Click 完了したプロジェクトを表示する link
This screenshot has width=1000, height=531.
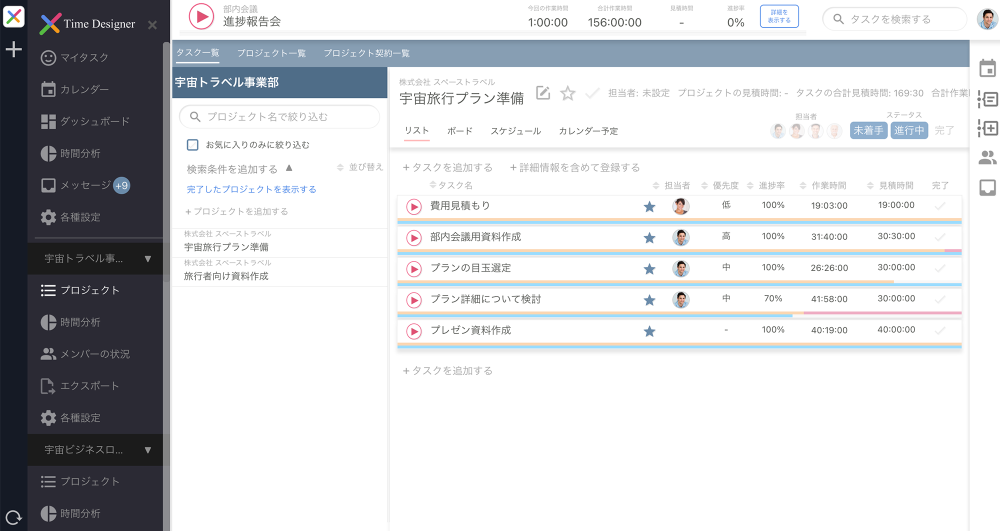coord(251,189)
